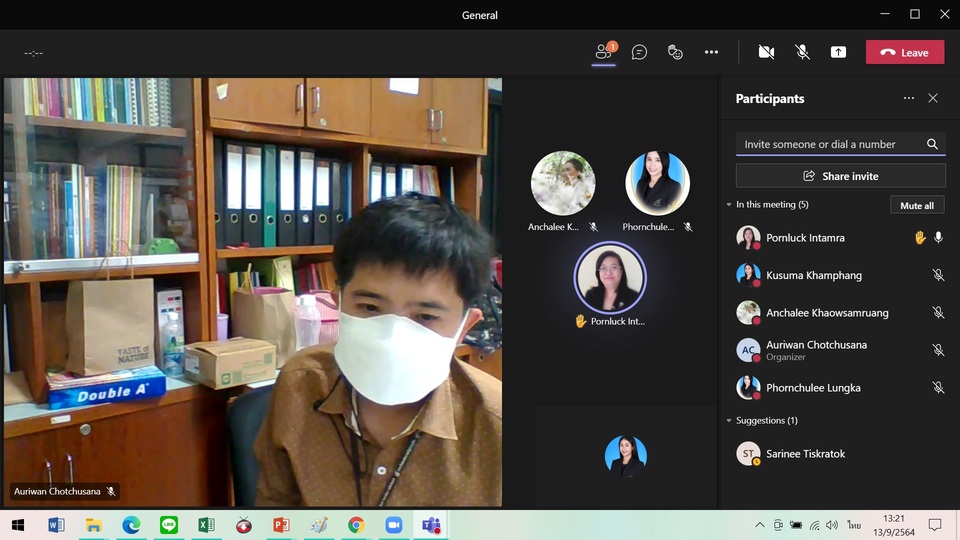Click Anchalee K. avatar in meeting stage

pos(563,183)
